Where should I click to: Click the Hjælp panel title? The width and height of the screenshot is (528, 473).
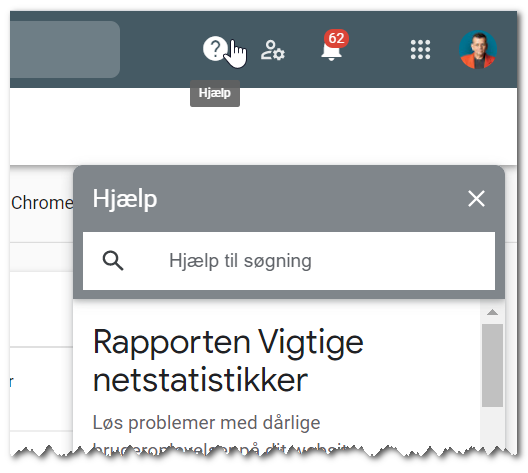coord(125,199)
